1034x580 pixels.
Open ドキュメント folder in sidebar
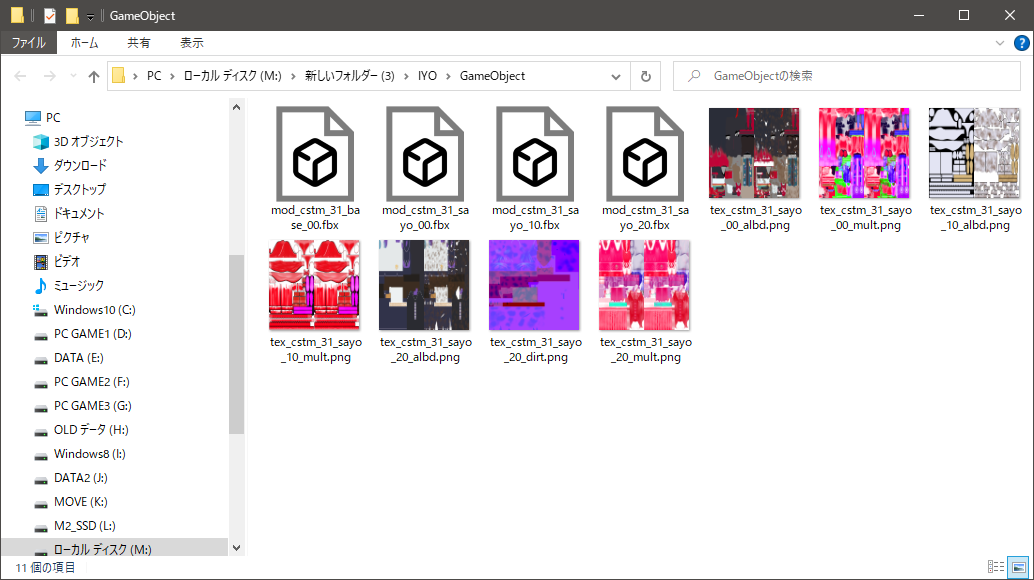(78, 214)
